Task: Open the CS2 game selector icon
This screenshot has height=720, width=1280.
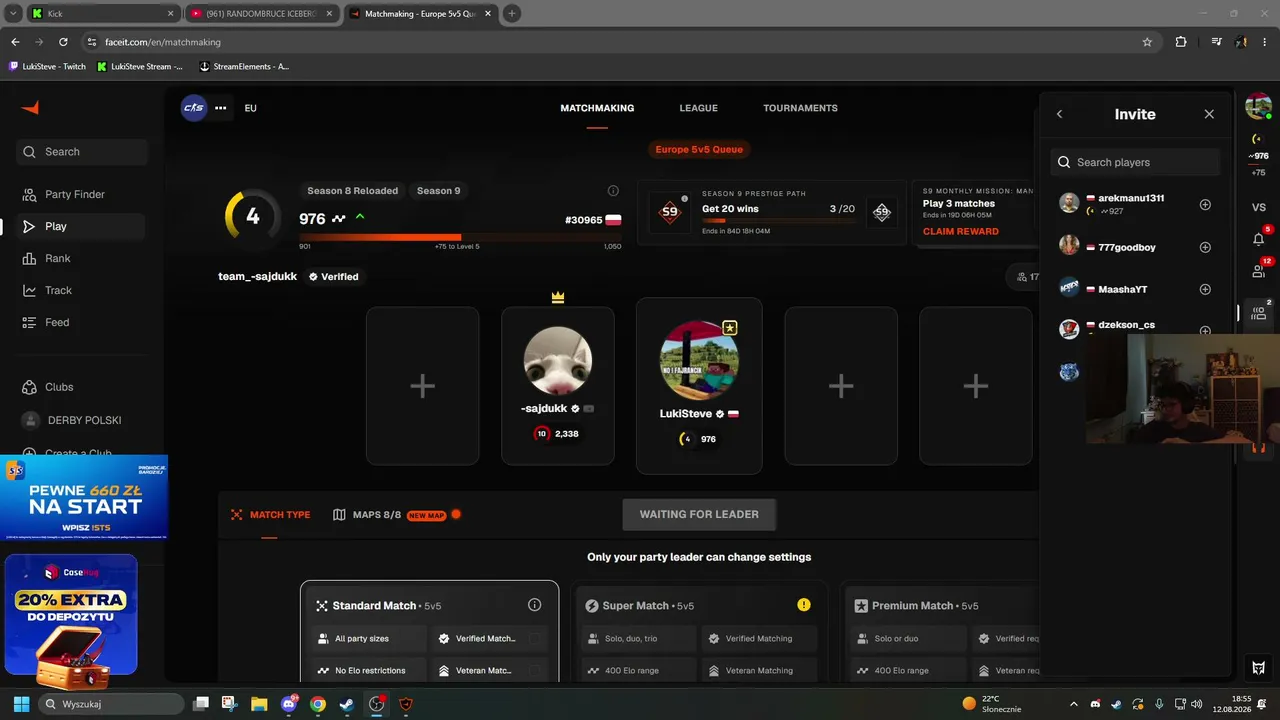Action: pos(193,108)
